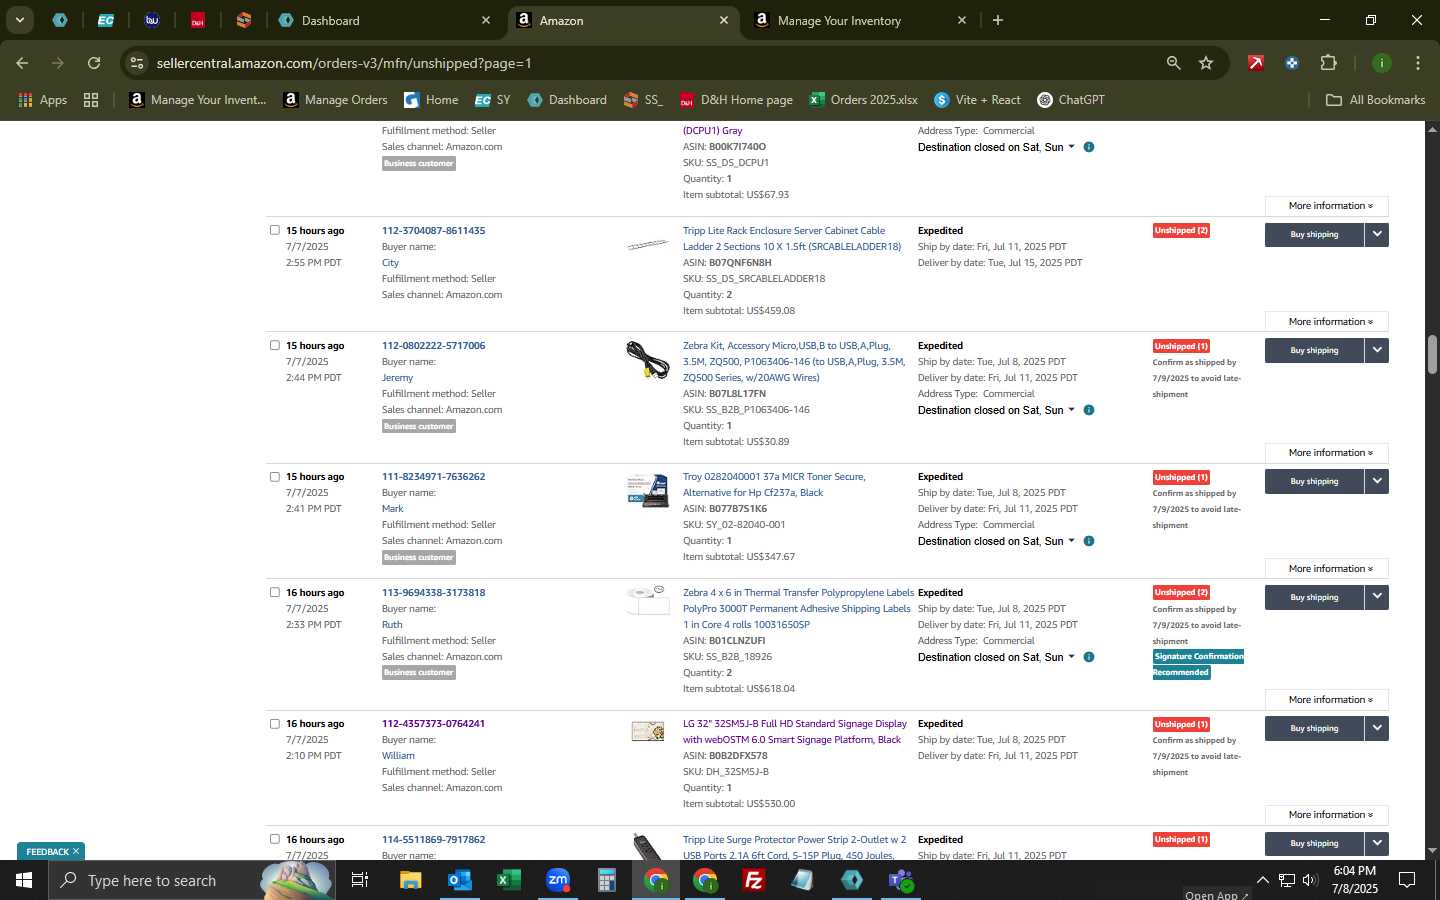Select order 112-0802222-5717006 checkbox
The height and width of the screenshot is (900, 1440).
275,345
